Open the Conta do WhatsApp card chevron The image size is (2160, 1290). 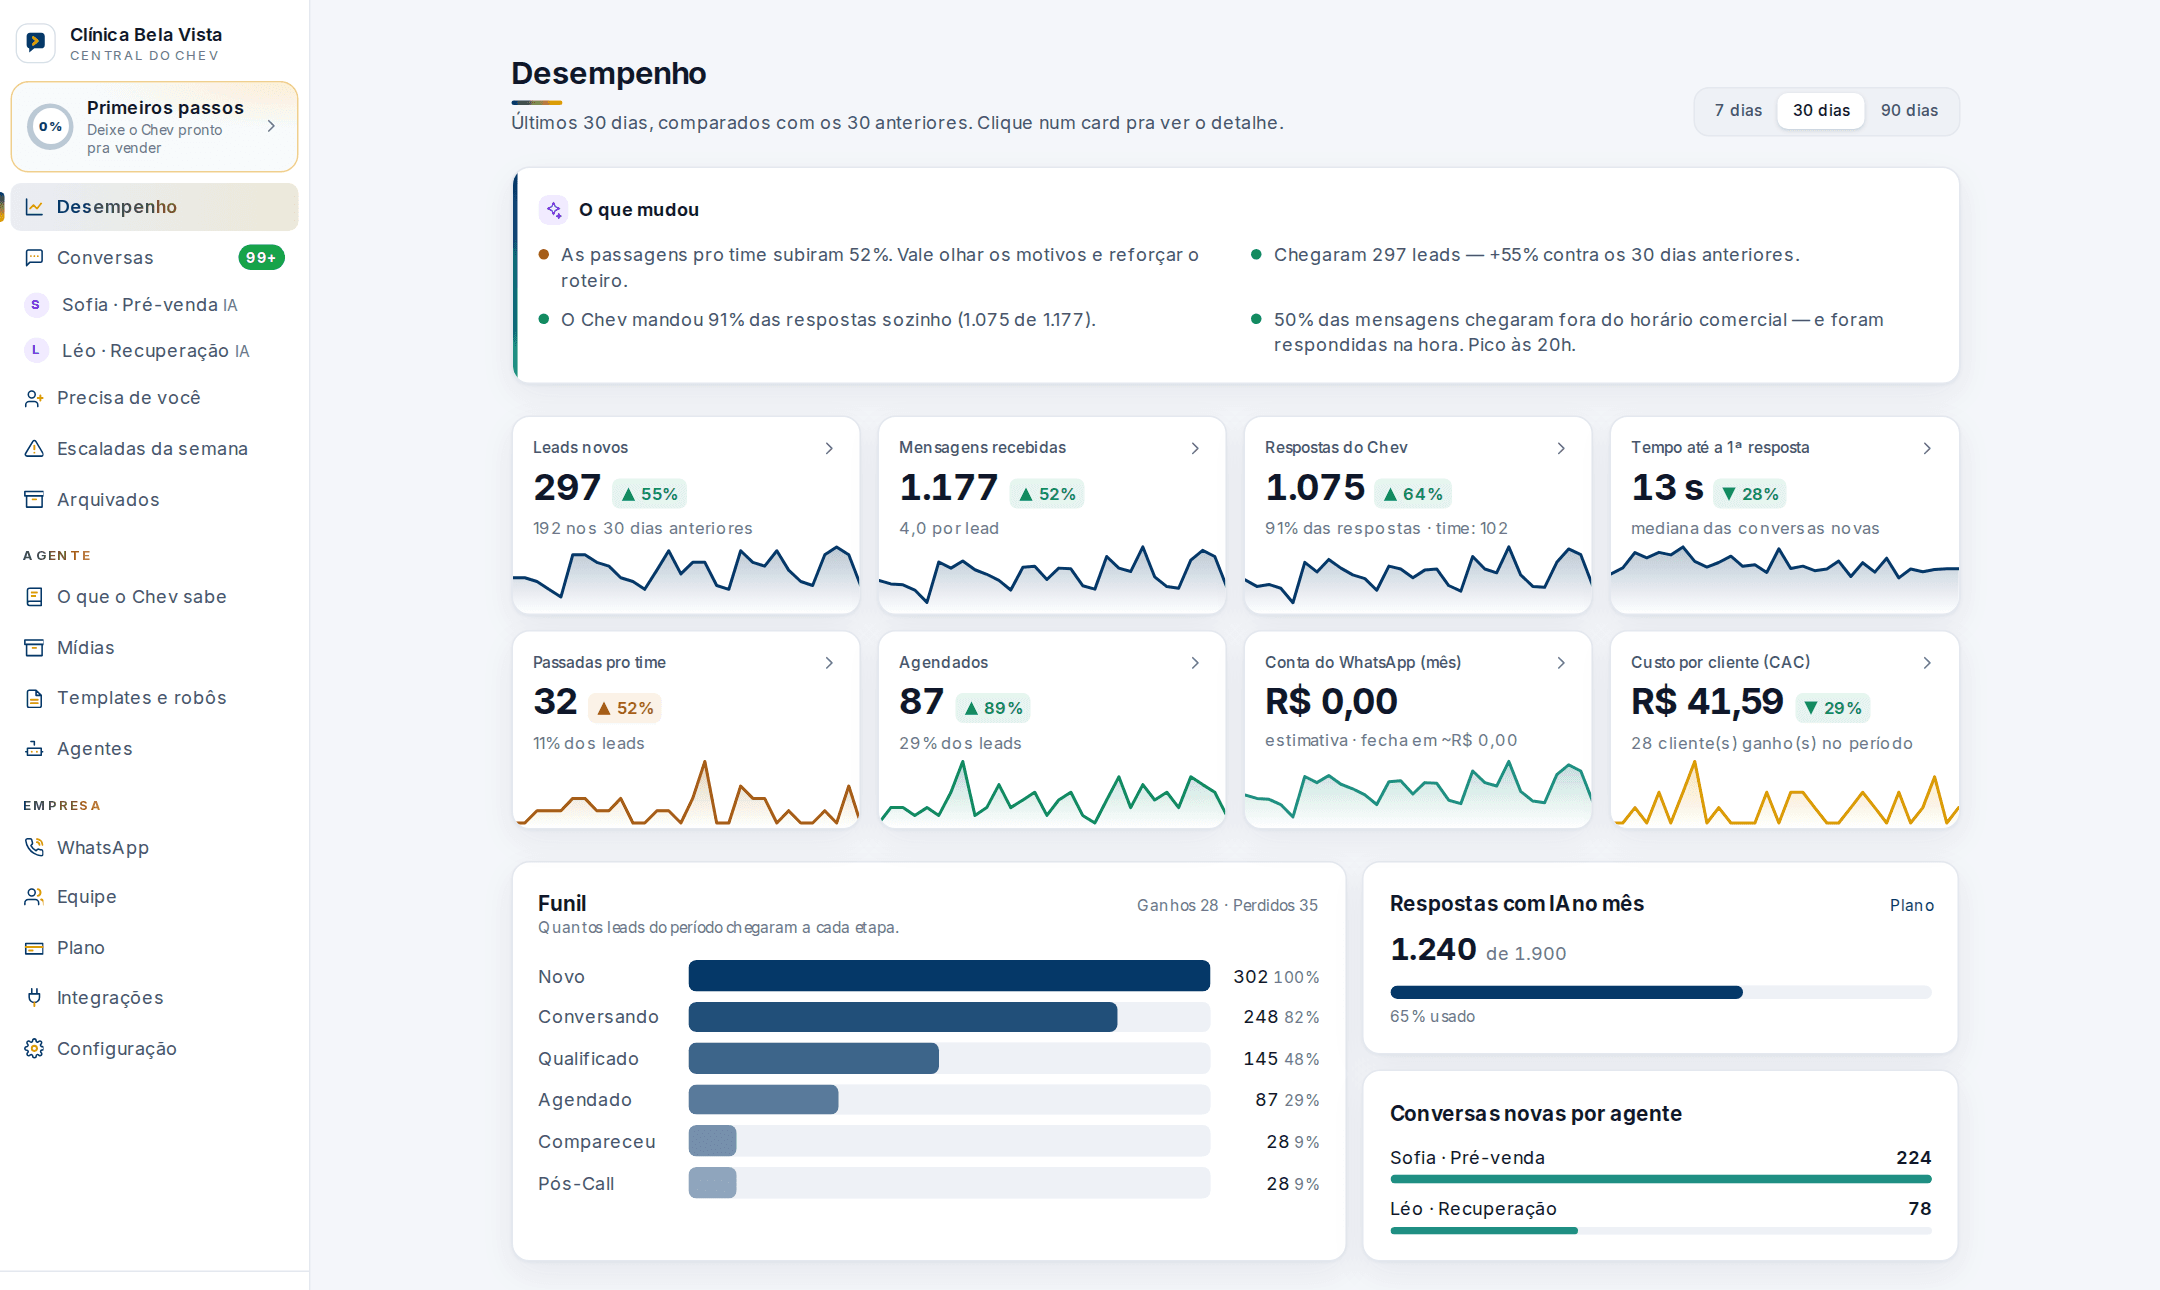coord(1561,664)
